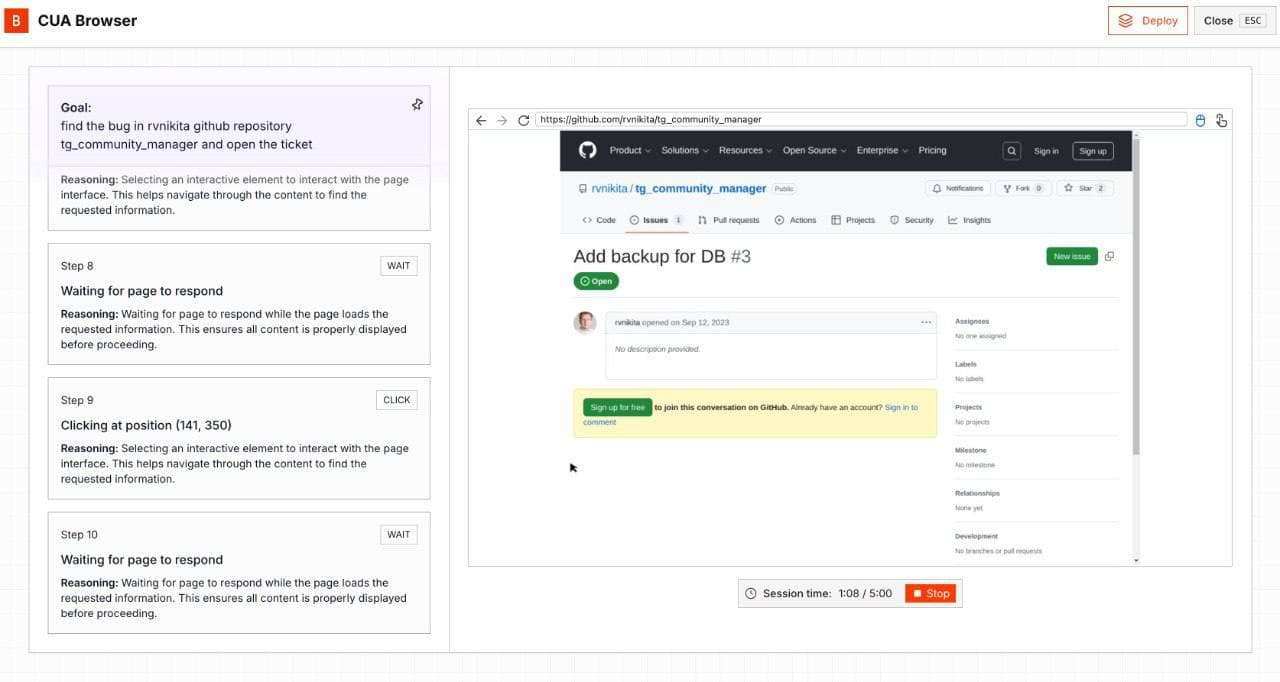This screenshot has height=682, width=1280.
Task: Stop the session with Stop button
Action: coord(930,593)
